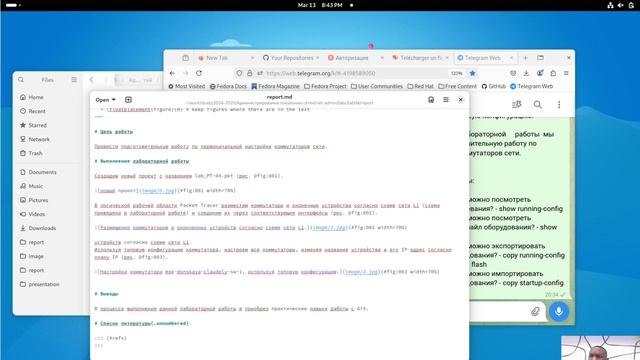Click editor headerbar document icon

pos(431,100)
